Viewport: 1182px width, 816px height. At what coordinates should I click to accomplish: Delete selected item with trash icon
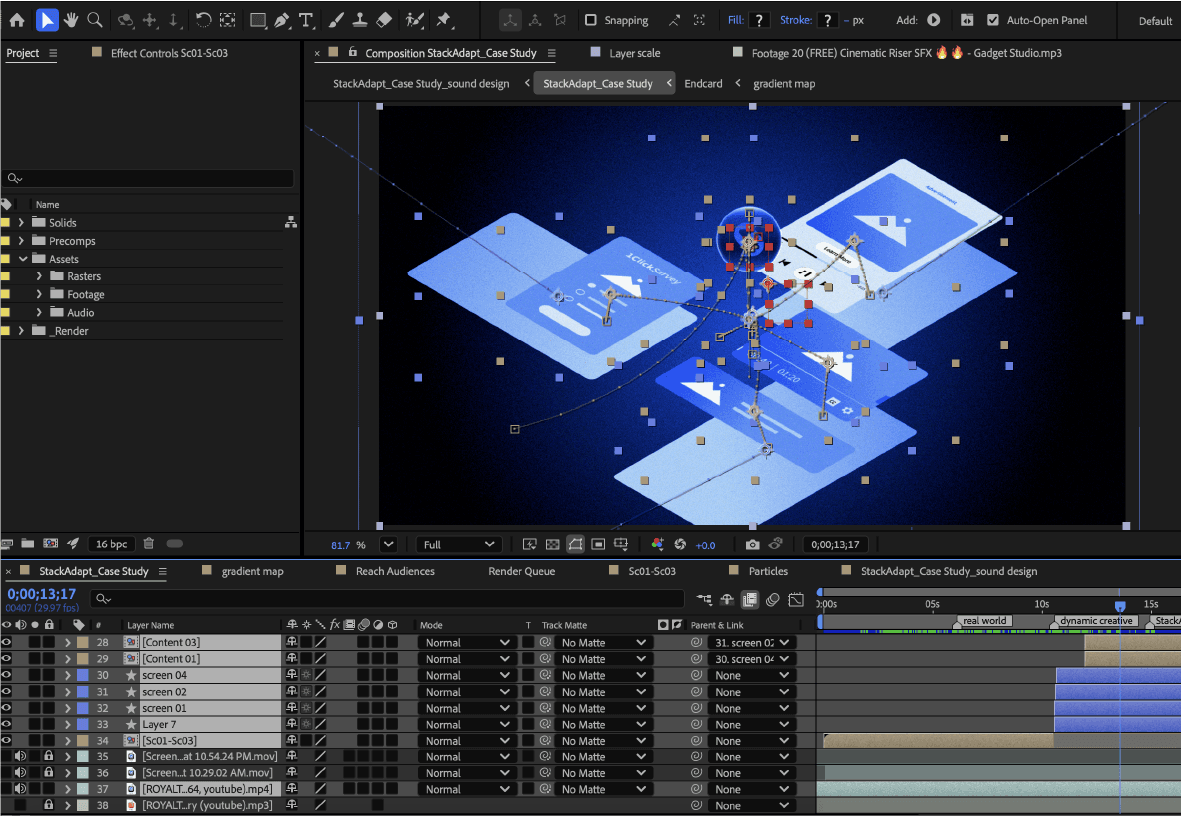click(148, 544)
